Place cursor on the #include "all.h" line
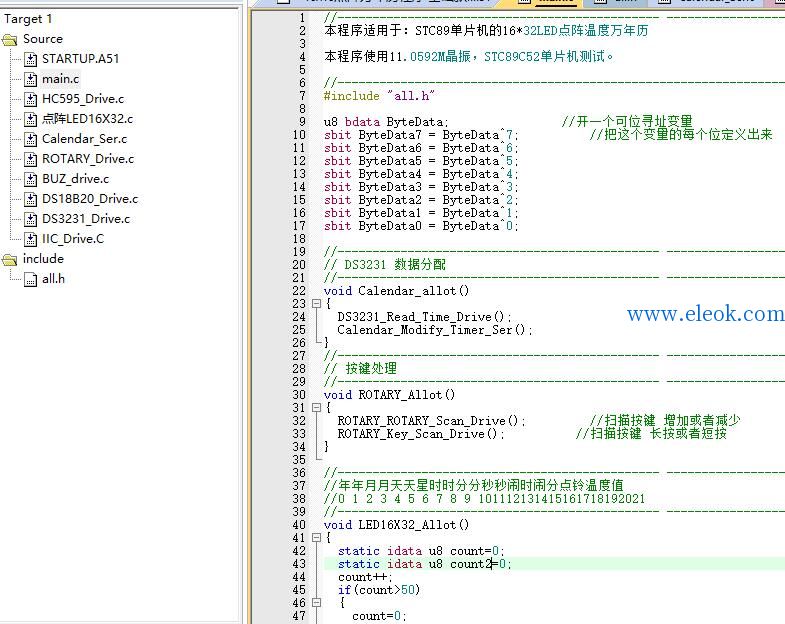Viewport: 785px width, 624px height. pos(379,96)
